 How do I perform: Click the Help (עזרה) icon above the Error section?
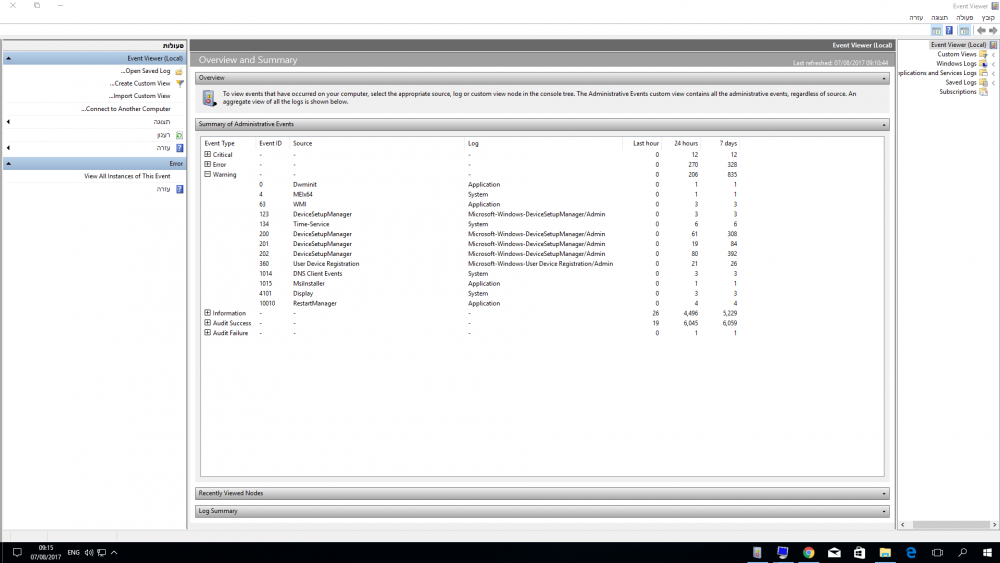[179, 148]
